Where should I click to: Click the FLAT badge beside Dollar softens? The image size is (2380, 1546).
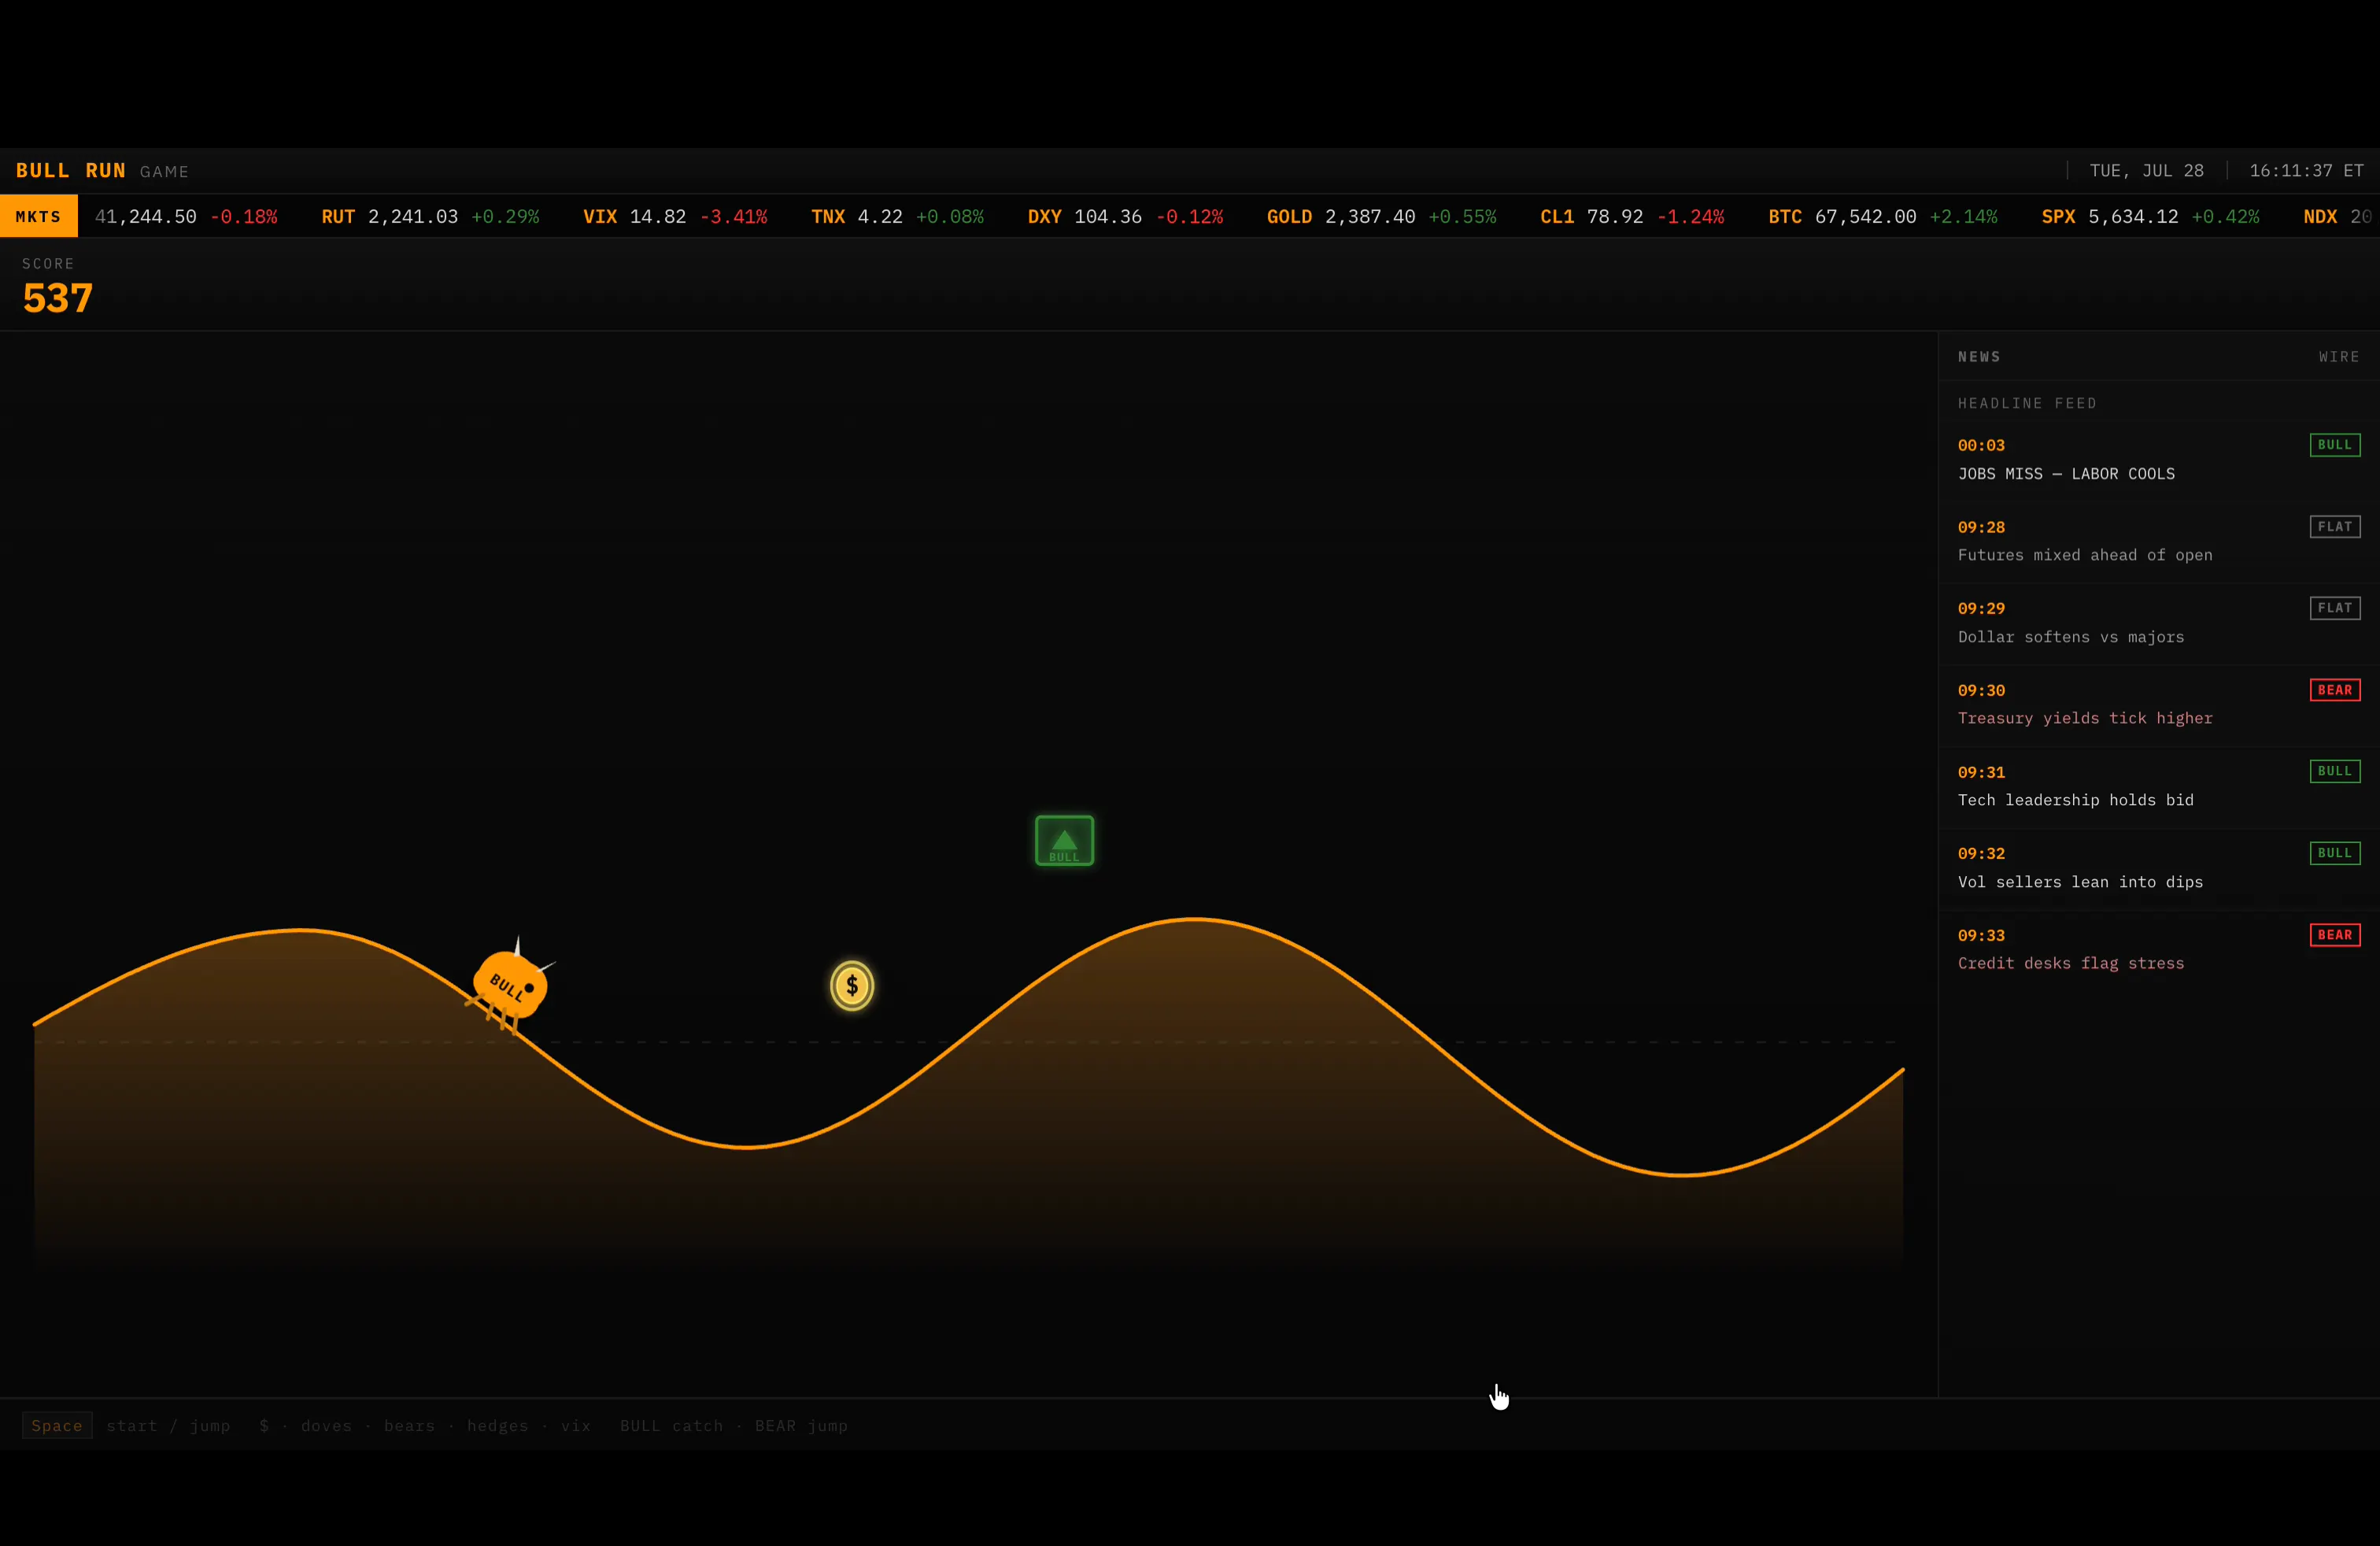click(x=2335, y=608)
